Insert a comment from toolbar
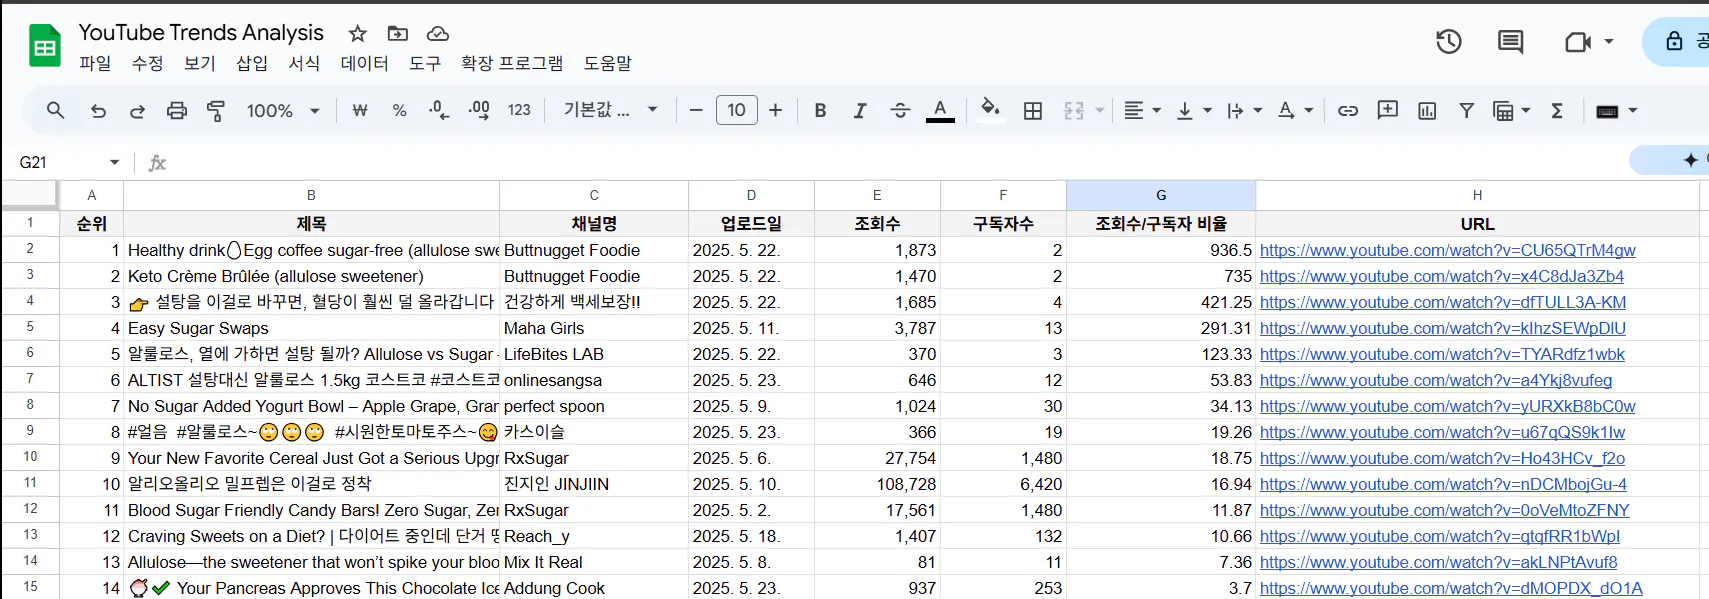1709x599 pixels. [1388, 110]
